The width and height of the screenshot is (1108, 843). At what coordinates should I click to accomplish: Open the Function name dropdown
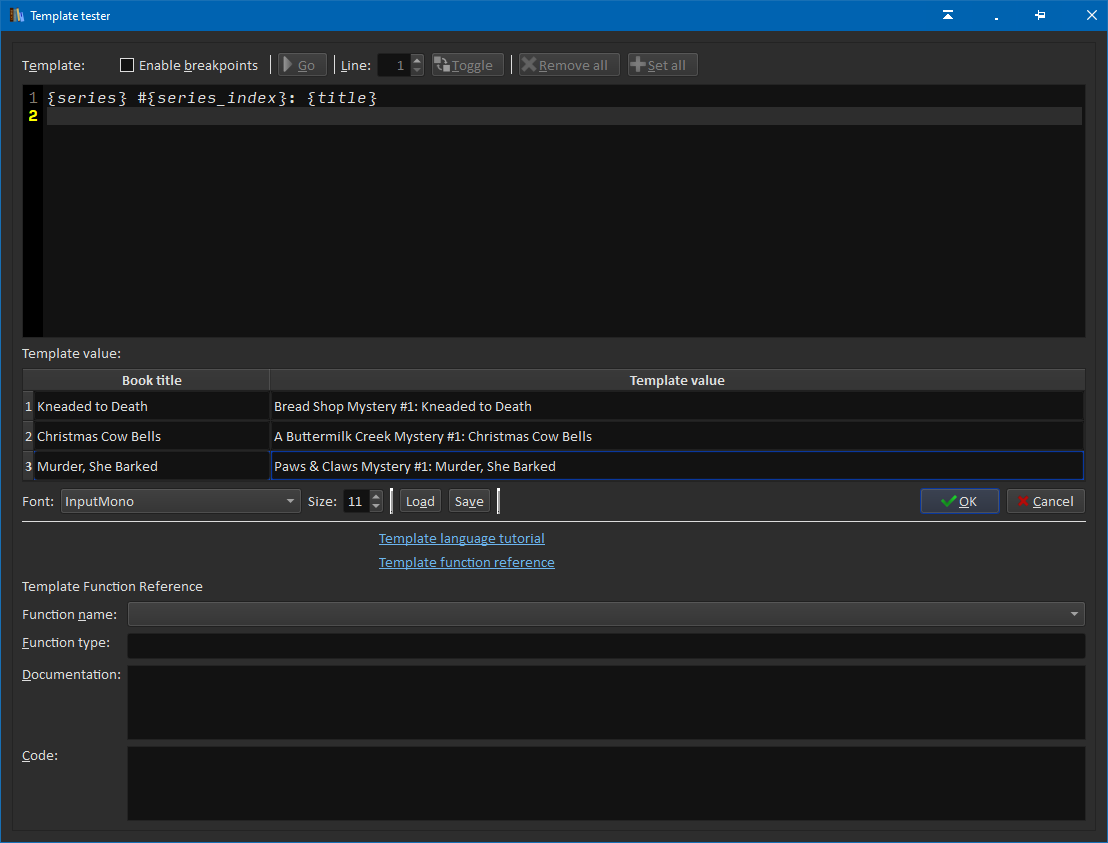pyautogui.click(x=606, y=614)
